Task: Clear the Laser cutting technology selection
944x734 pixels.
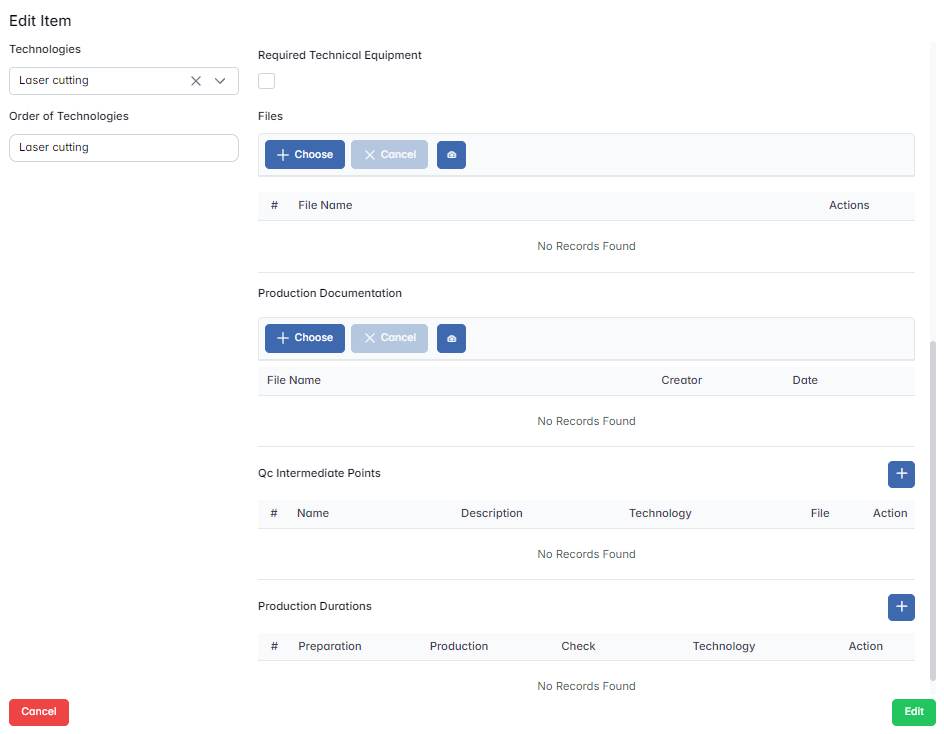Action: [x=196, y=81]
